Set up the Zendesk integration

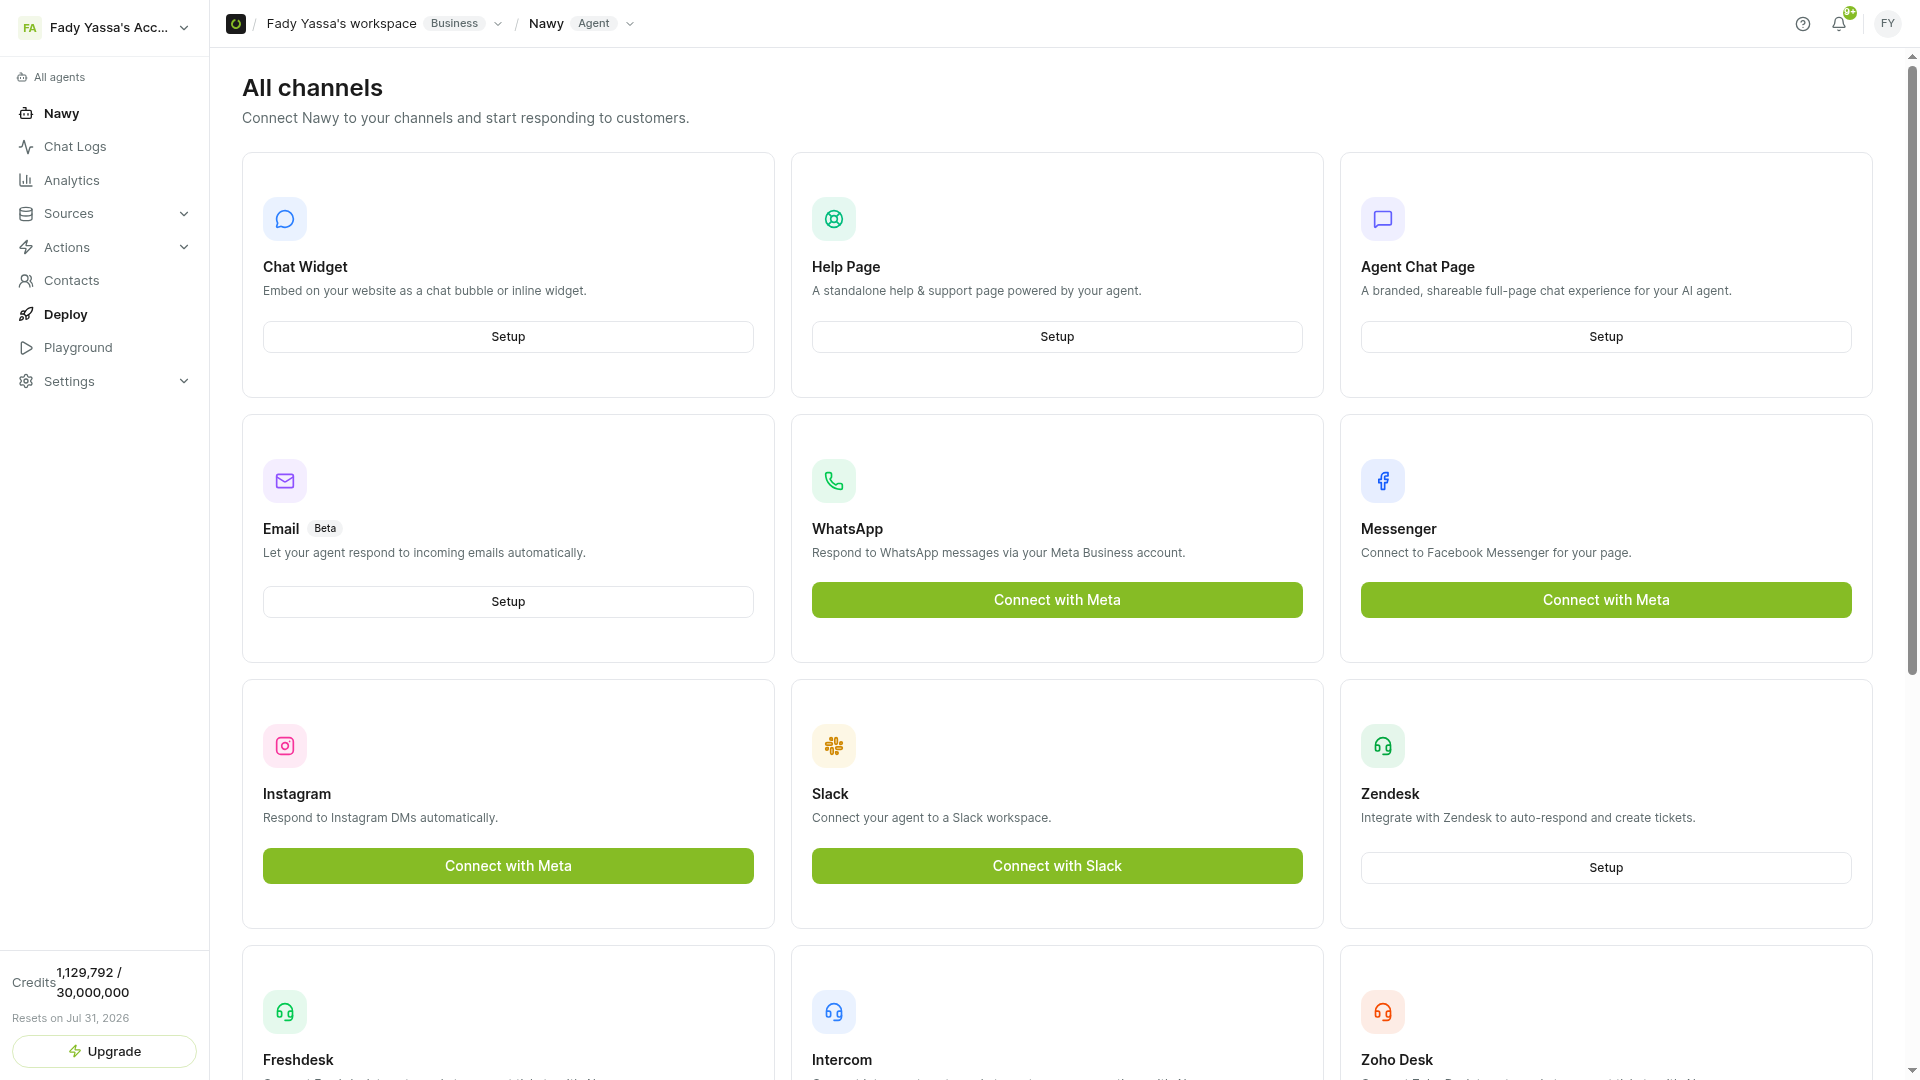(x=1606, y=868)
